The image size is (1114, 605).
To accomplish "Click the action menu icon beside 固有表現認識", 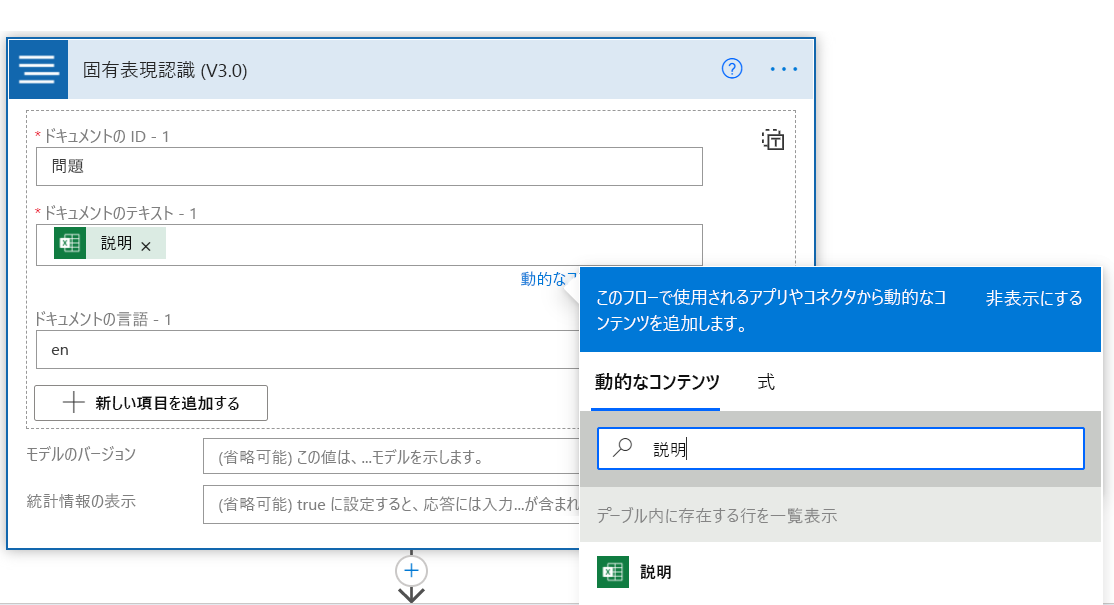I will (38, 70).
